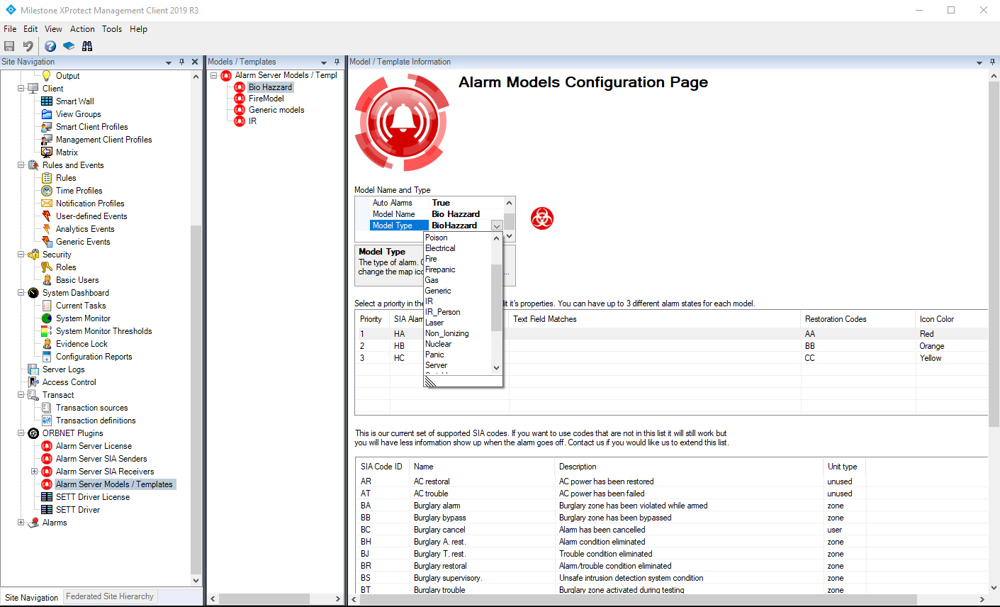Click the Undo toolbar icon
Viewport: 1000px width, 607px height.
[x=28, y=46]
